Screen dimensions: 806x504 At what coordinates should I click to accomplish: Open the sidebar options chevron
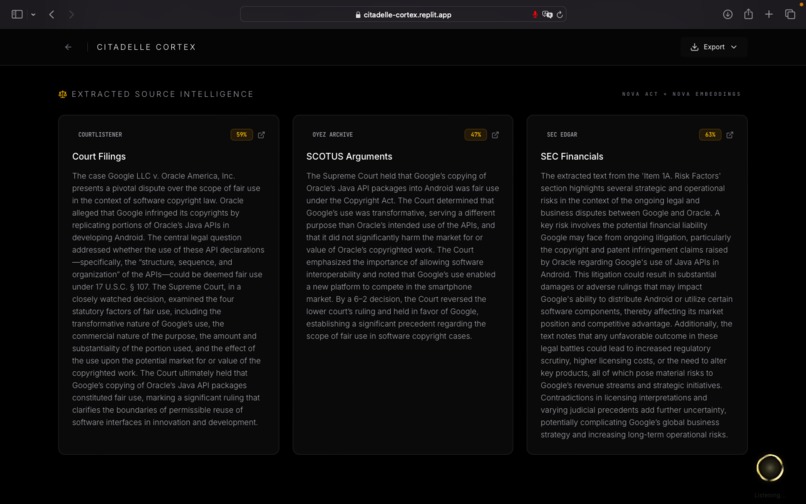pos(33,15)
